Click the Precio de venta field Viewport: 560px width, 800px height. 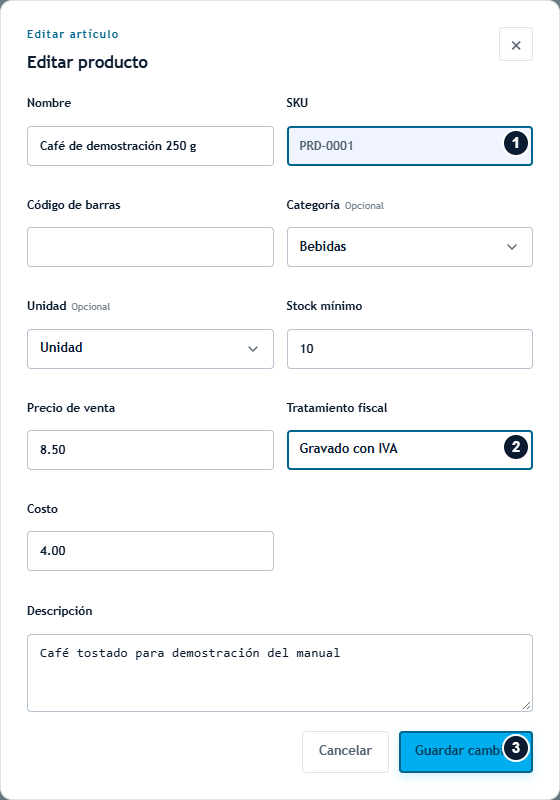pyautogui.click(x=150, y=449)
